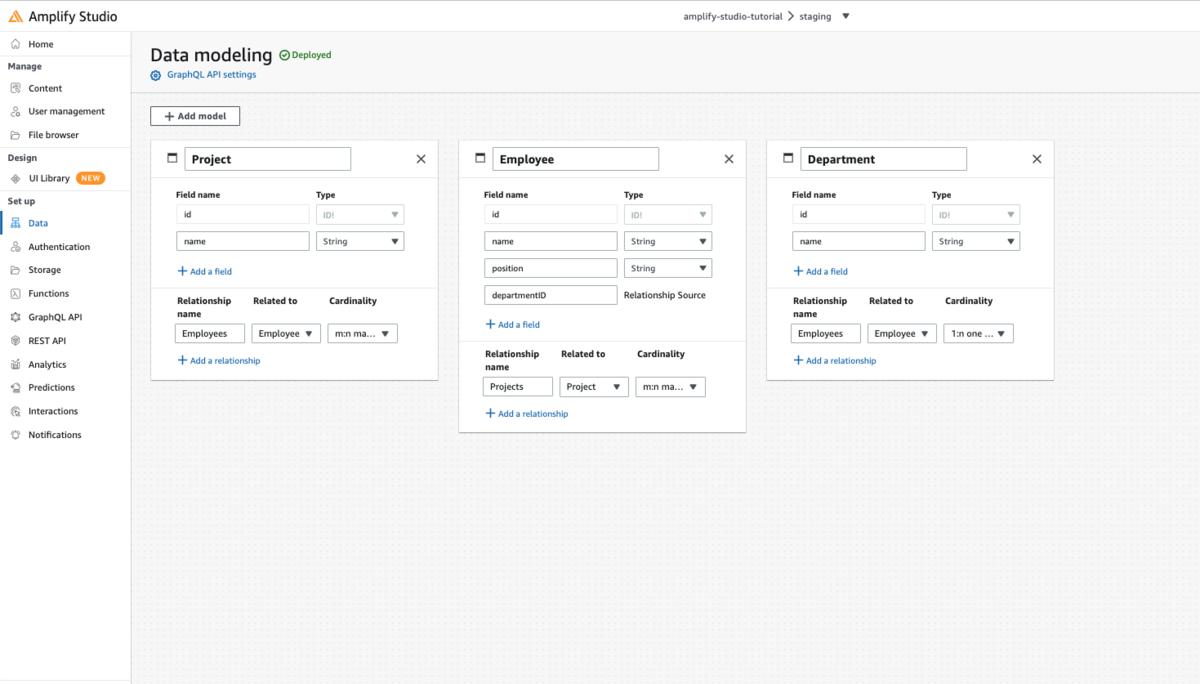Close the Employee model card
The height and width of the screenshot is (684, 1200).
[x=729, y=159]
